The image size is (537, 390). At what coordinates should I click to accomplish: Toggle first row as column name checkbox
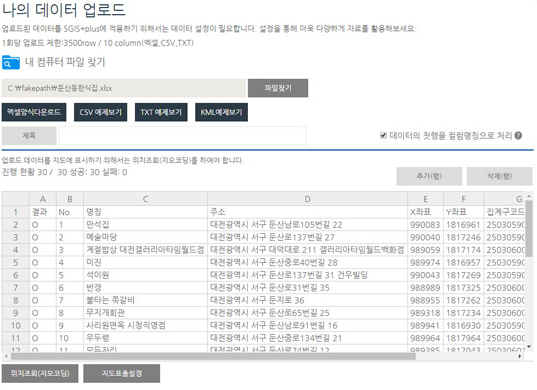point(383,136)
